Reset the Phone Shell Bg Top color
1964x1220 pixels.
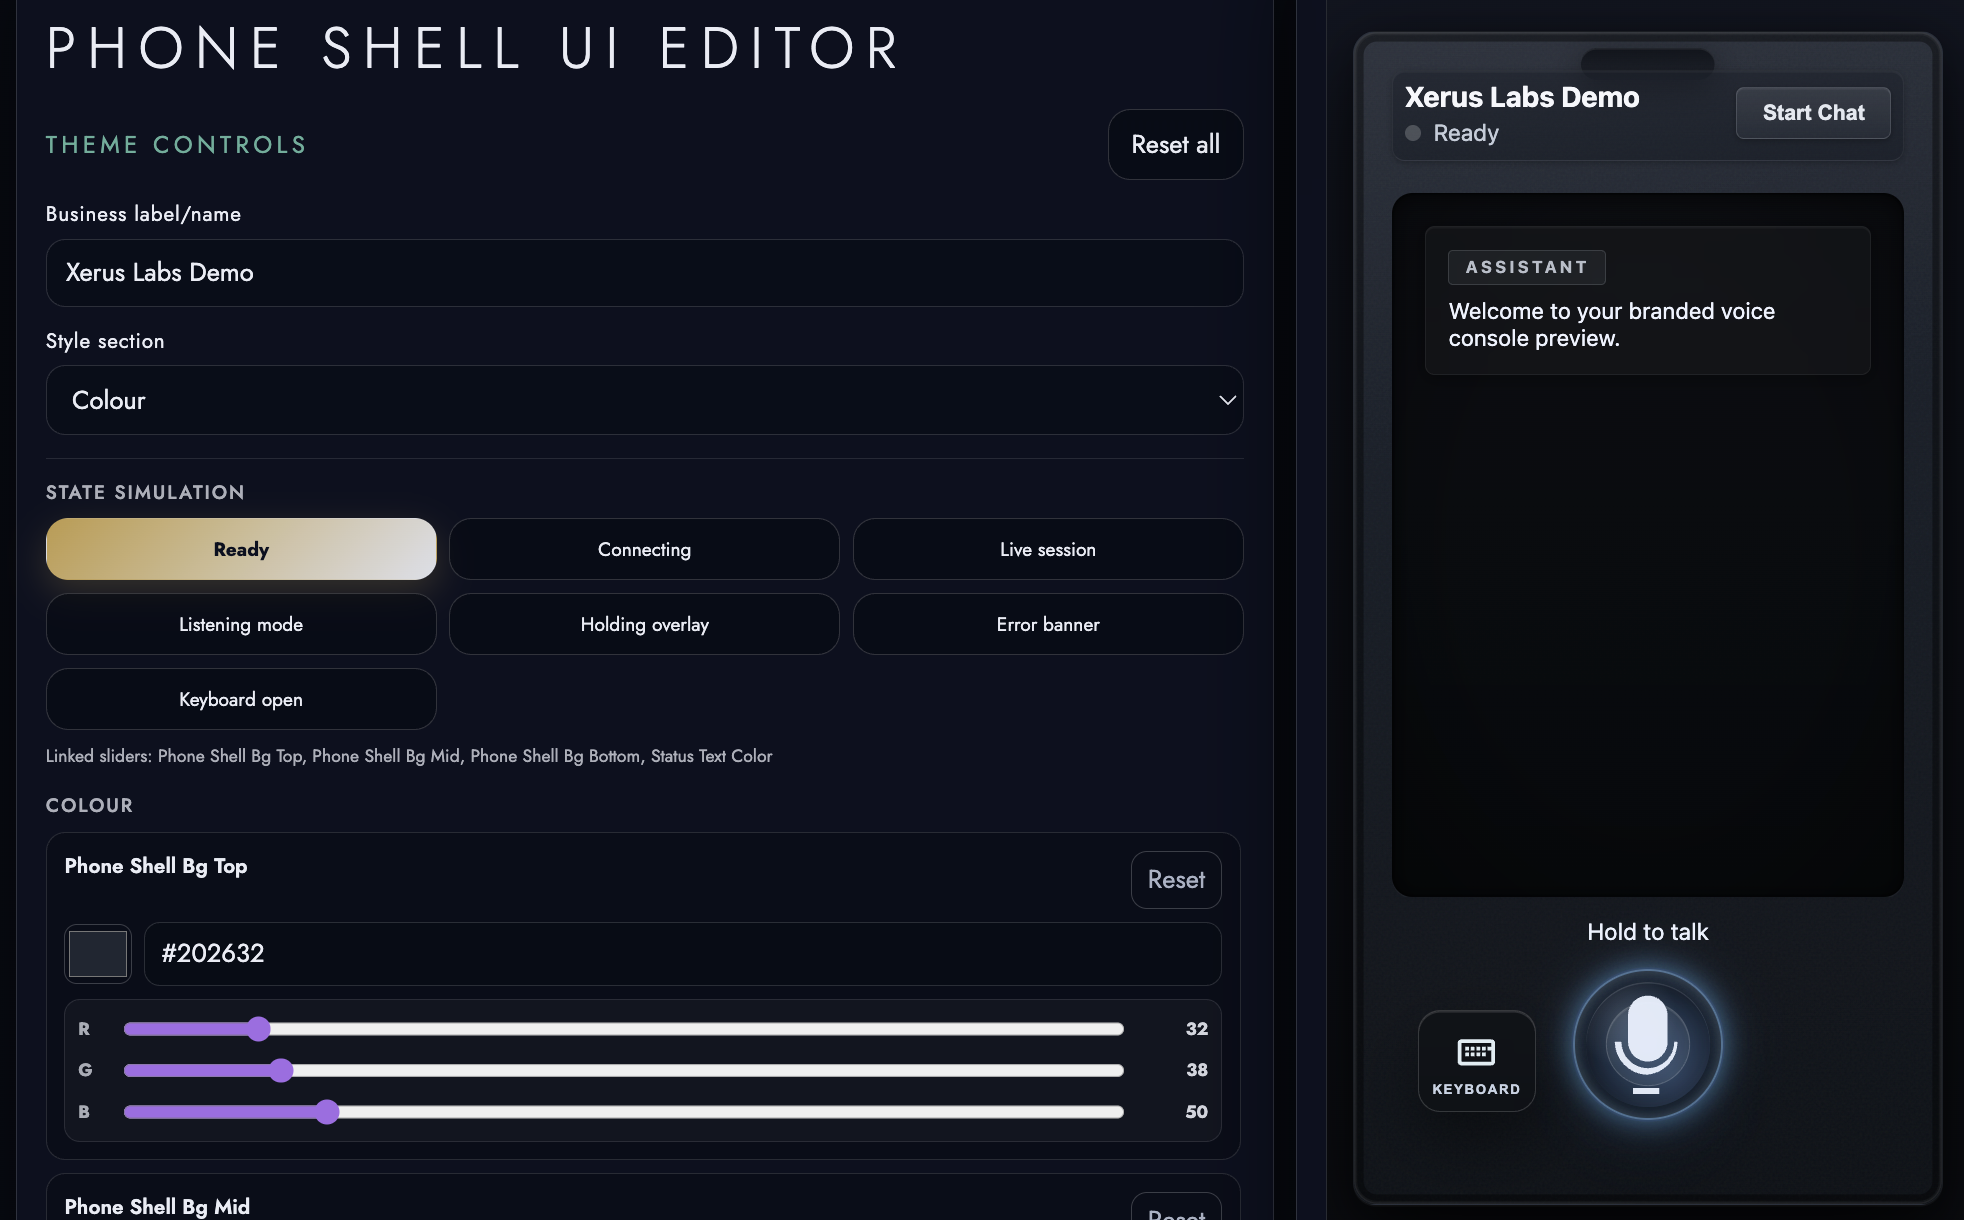click(x=1175, y=879)
